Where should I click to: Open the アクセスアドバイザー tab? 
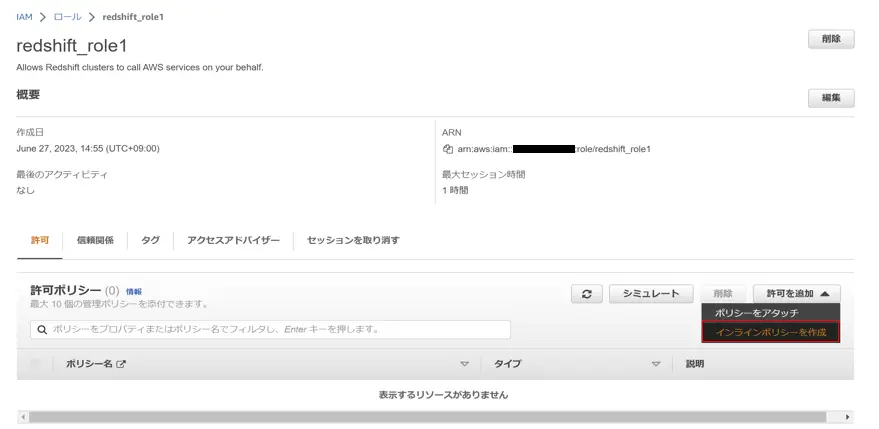pos(233,241)
